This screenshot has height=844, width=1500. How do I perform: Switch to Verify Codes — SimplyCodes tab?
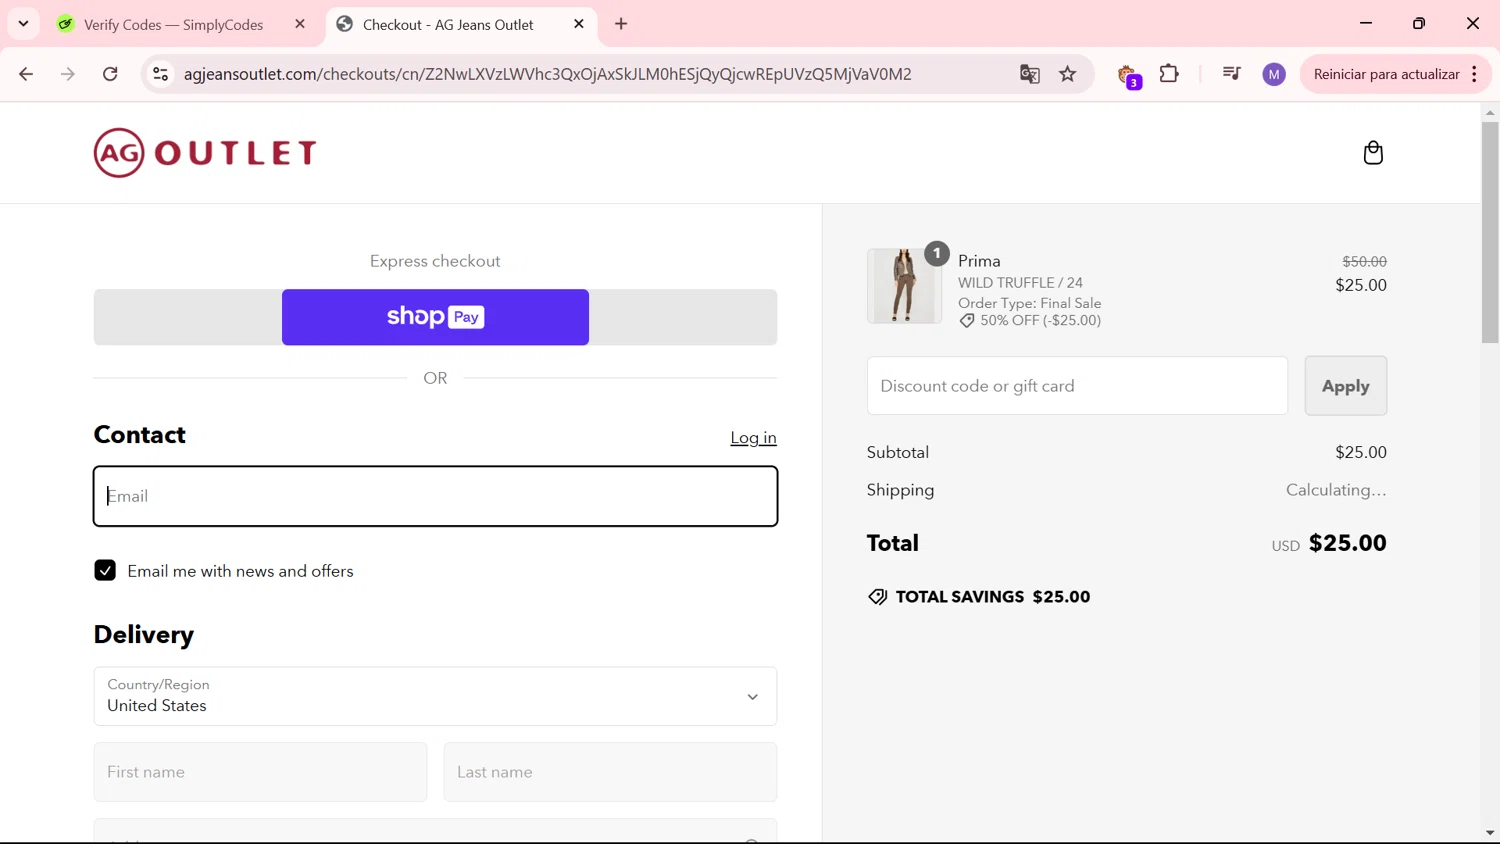tap(173, 25)
